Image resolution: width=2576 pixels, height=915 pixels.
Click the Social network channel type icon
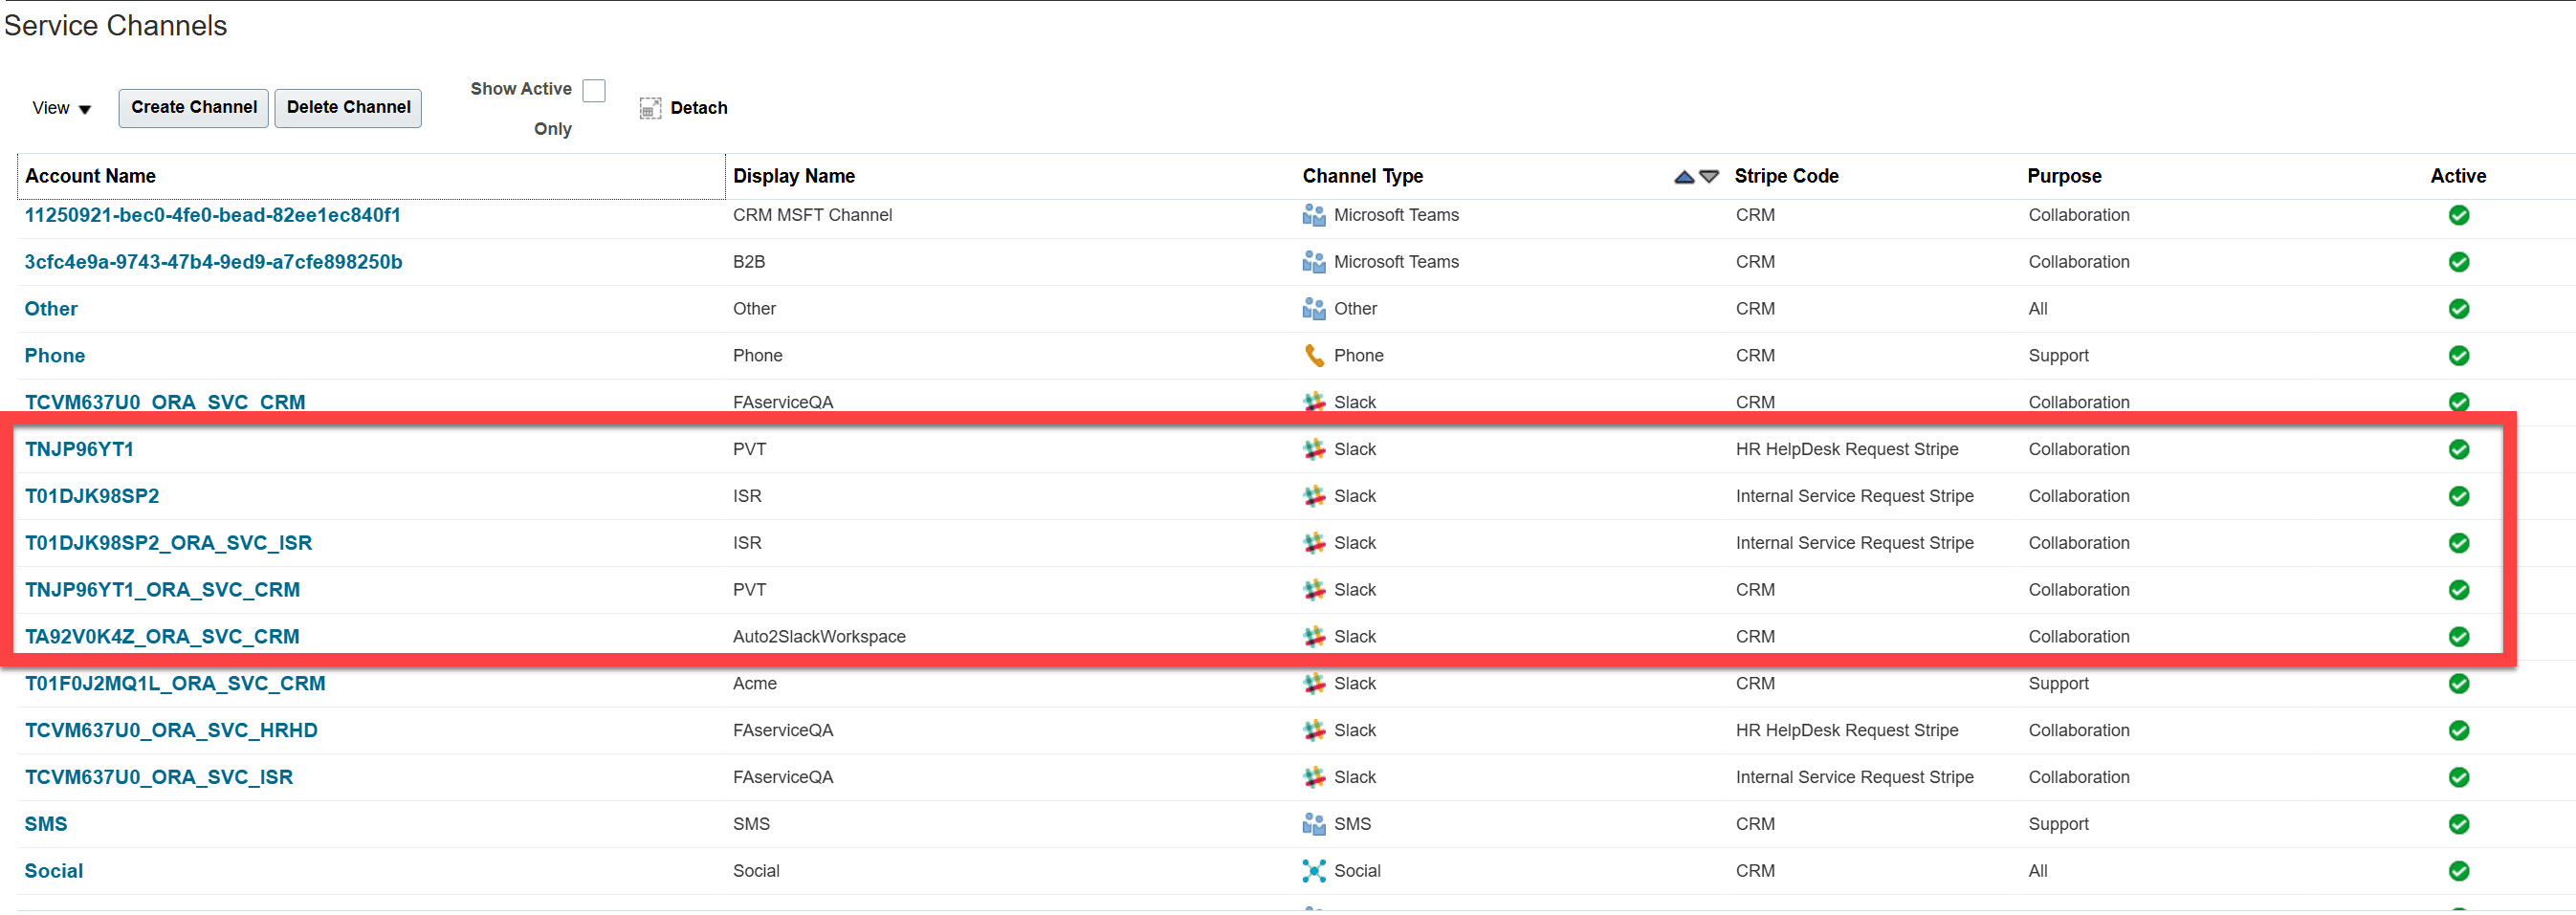pyautogui.click(x=1313, y=872)
